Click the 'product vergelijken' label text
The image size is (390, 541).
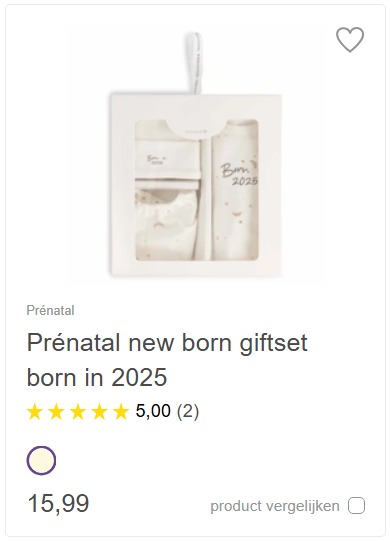point(275,506)
